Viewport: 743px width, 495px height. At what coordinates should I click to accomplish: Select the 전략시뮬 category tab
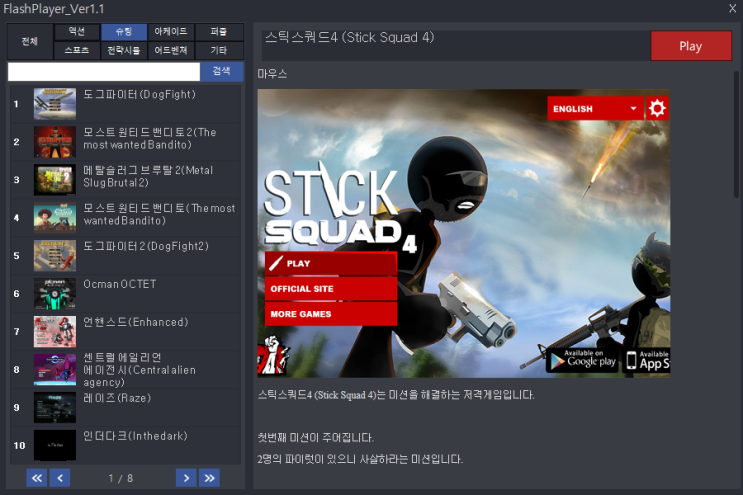[124, 50]
